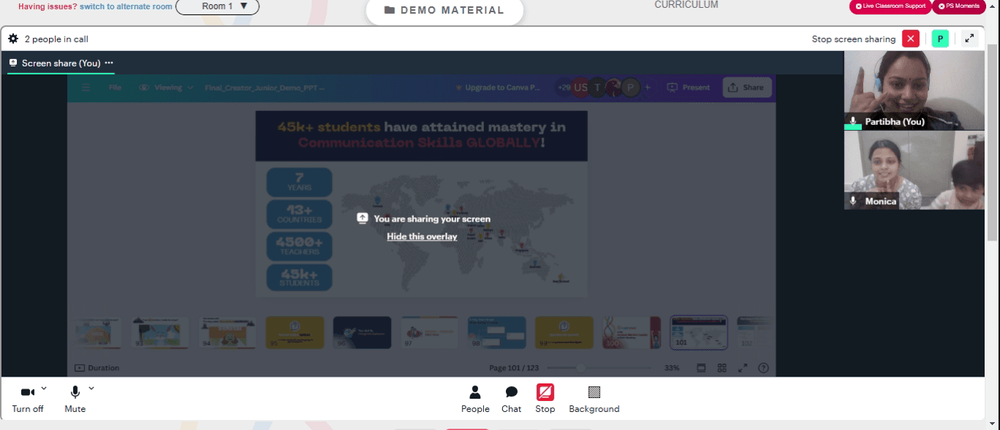Click 'switch to alternate room' link

pos(126,6)
